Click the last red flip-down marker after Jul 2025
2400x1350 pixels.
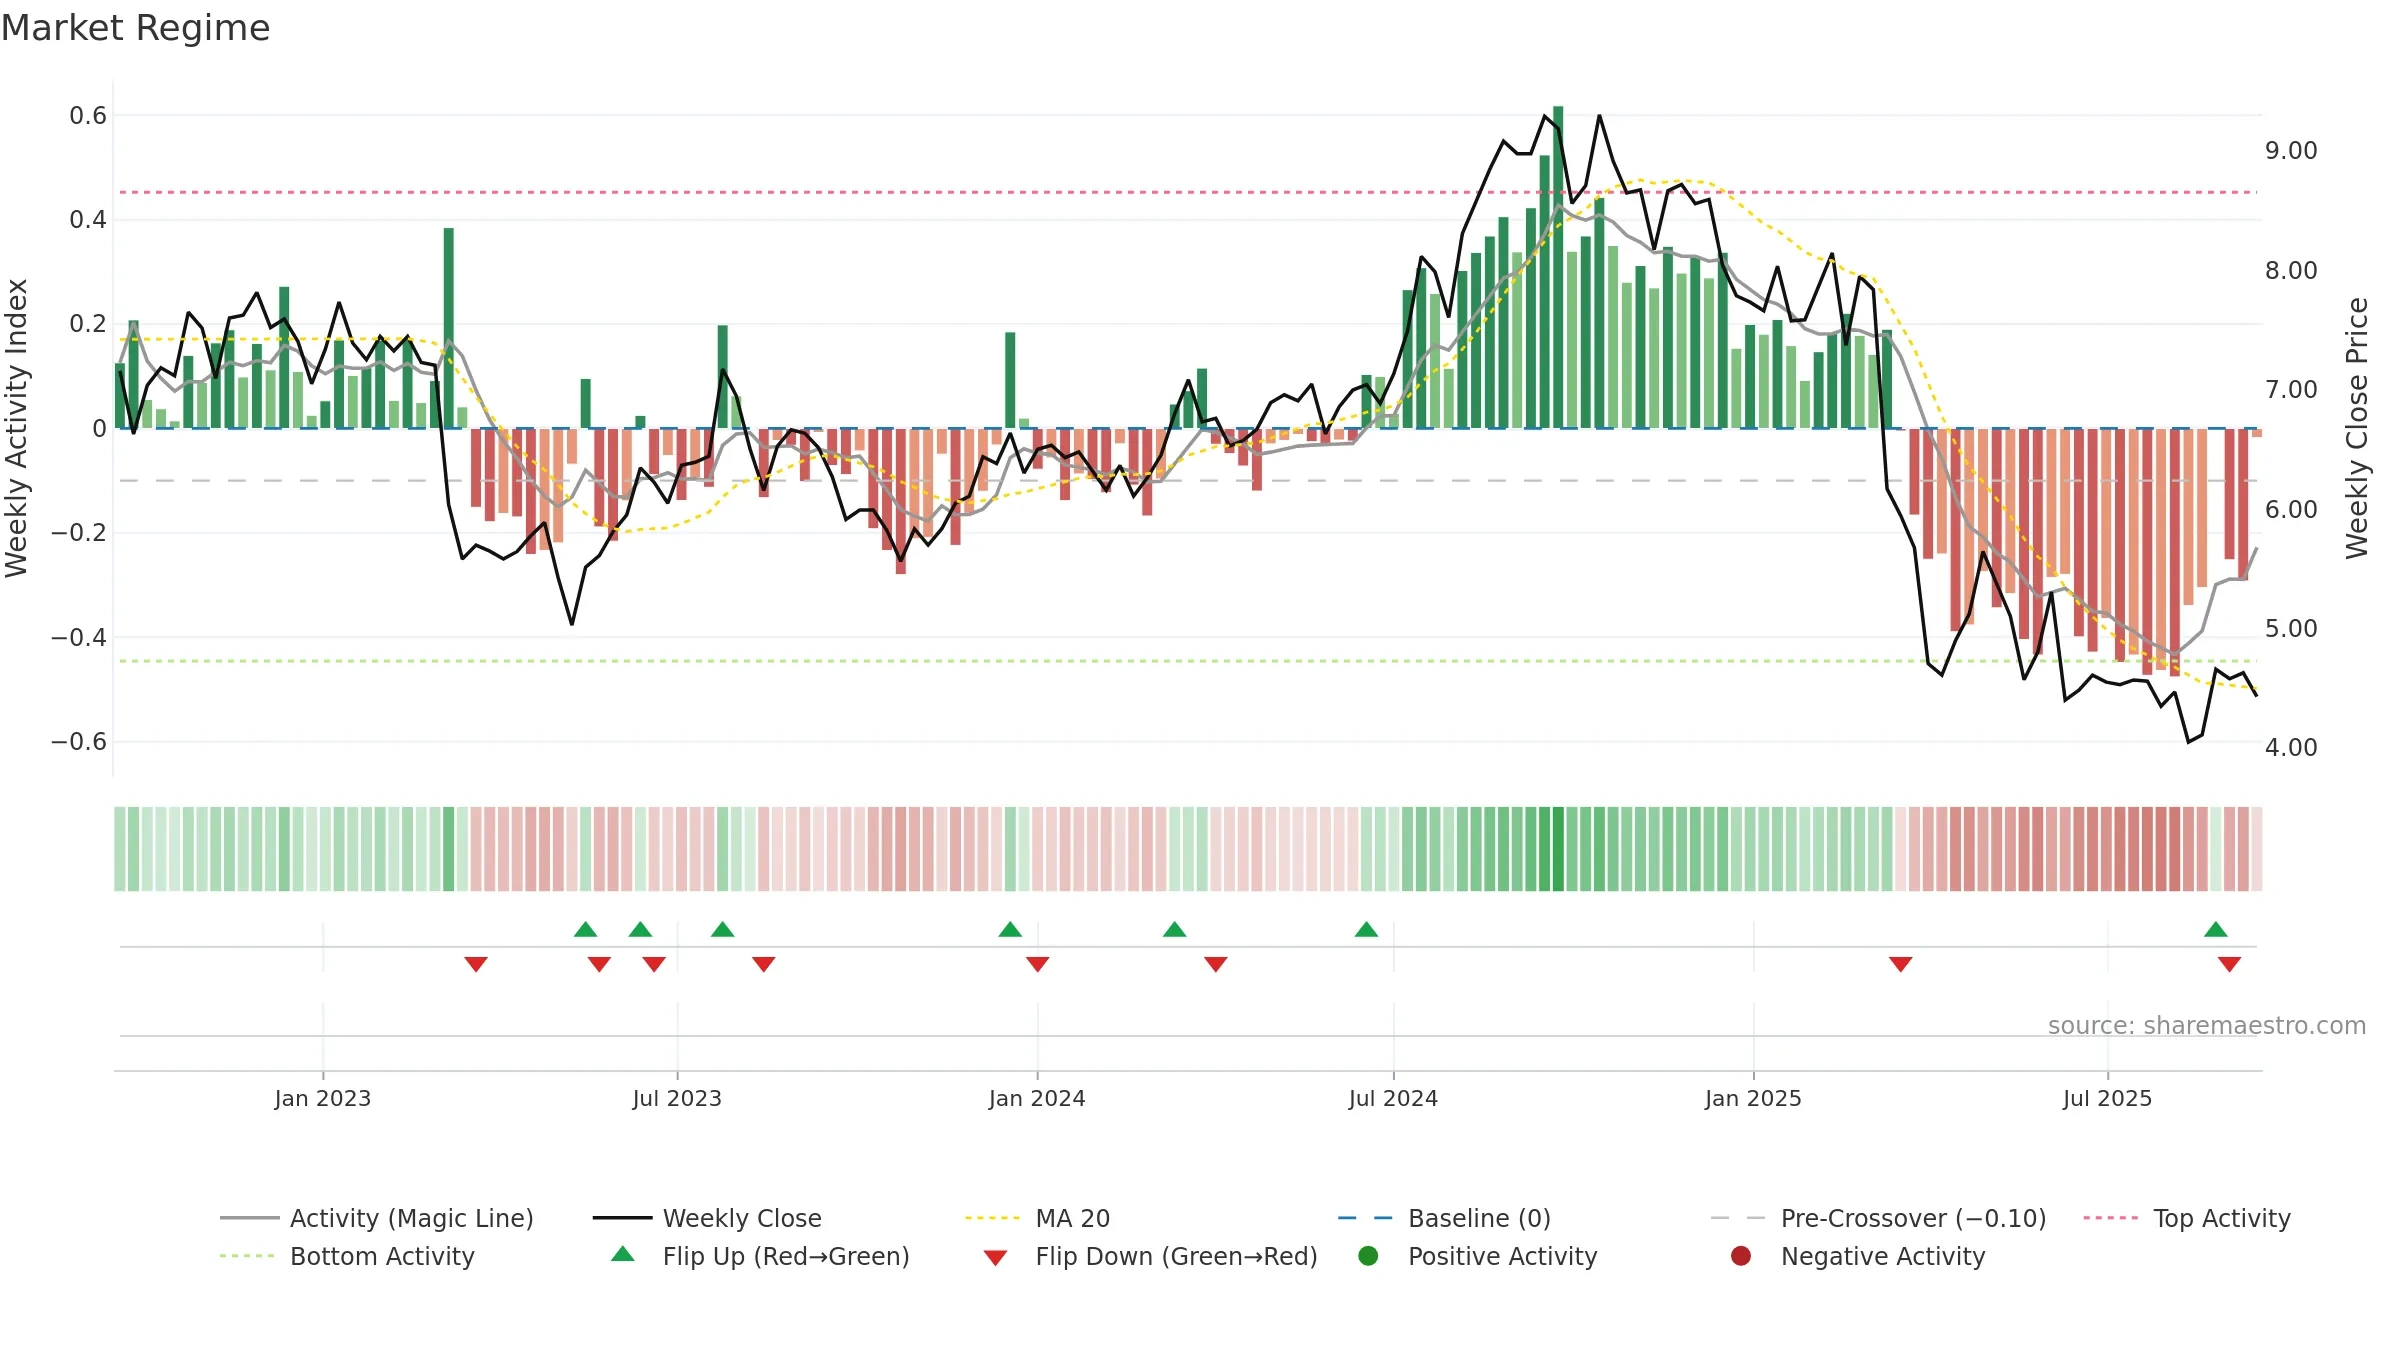(x=2229, y=964)
